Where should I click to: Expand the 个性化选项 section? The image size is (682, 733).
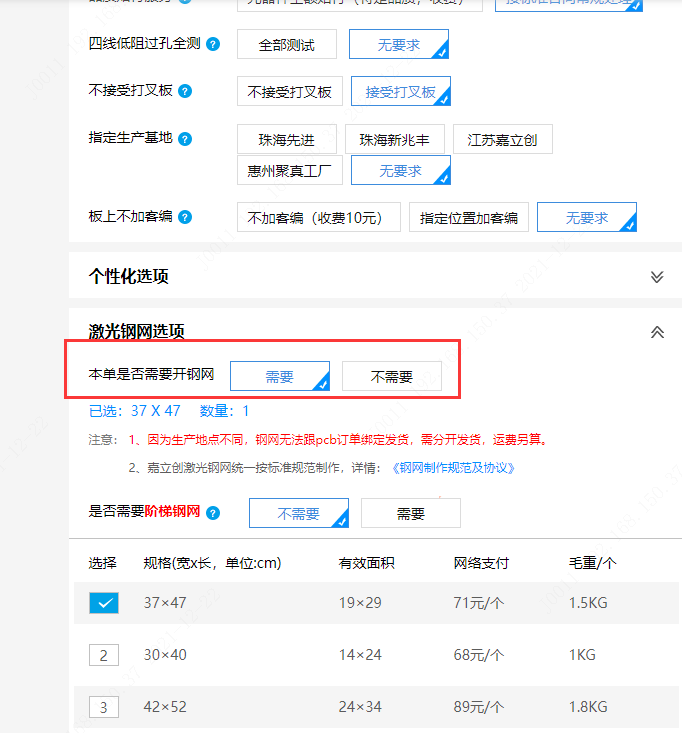pos(657,277)
